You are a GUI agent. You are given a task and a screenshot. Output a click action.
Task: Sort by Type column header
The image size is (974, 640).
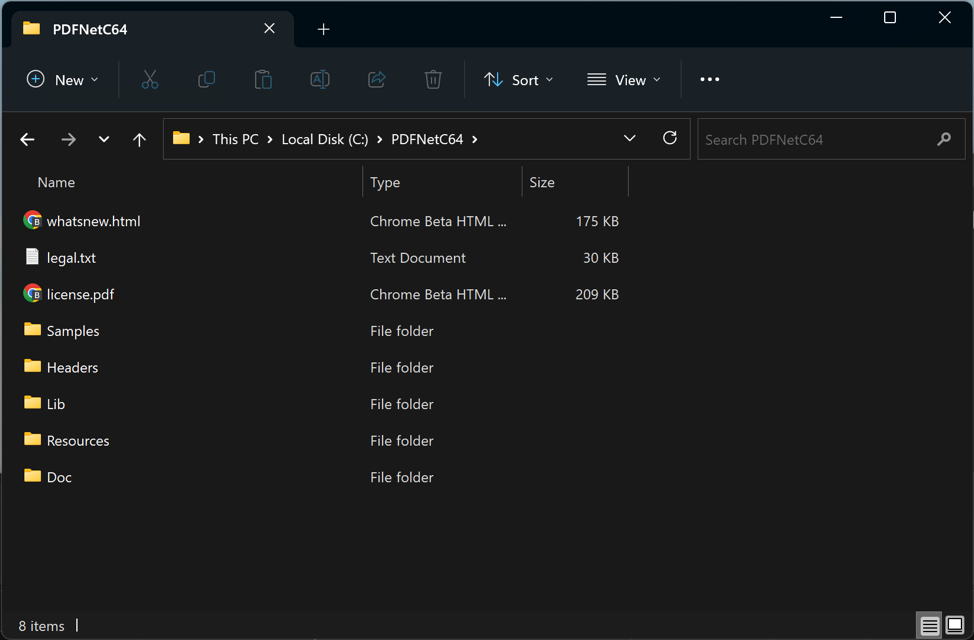pos(385,182)
